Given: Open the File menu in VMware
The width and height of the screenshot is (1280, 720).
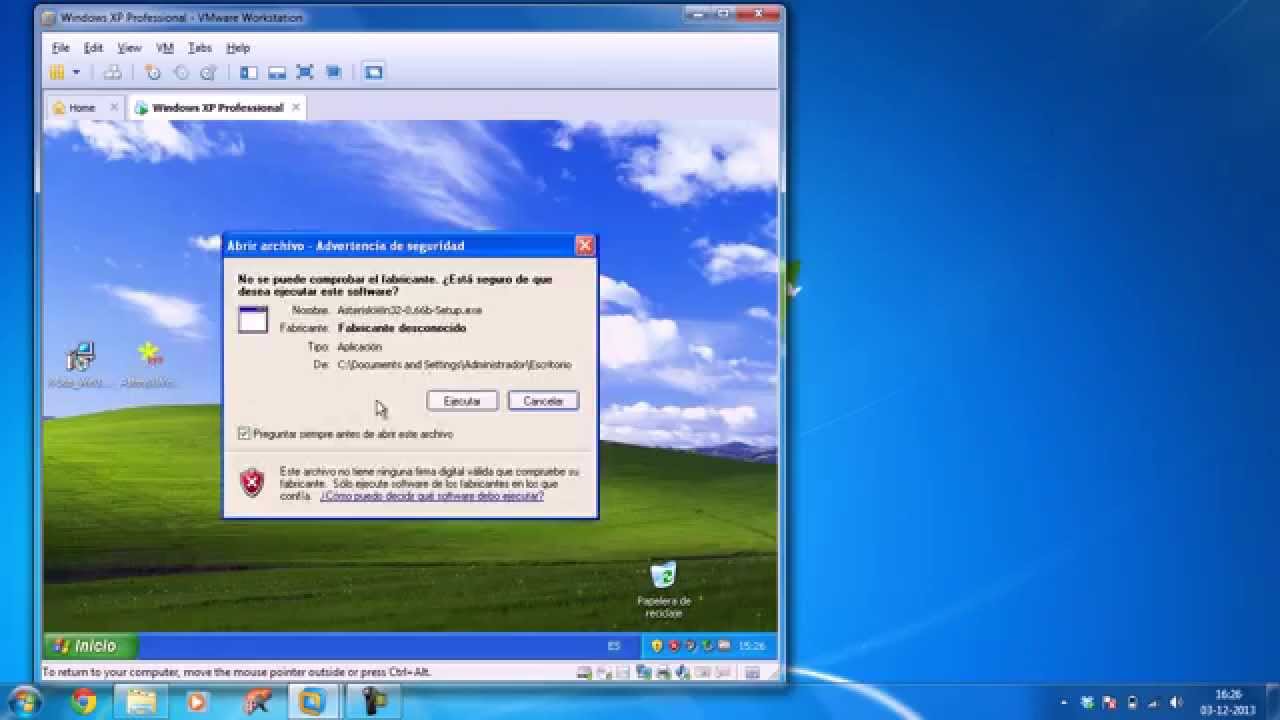Looking at the screenshot, I should coord(61,48).
